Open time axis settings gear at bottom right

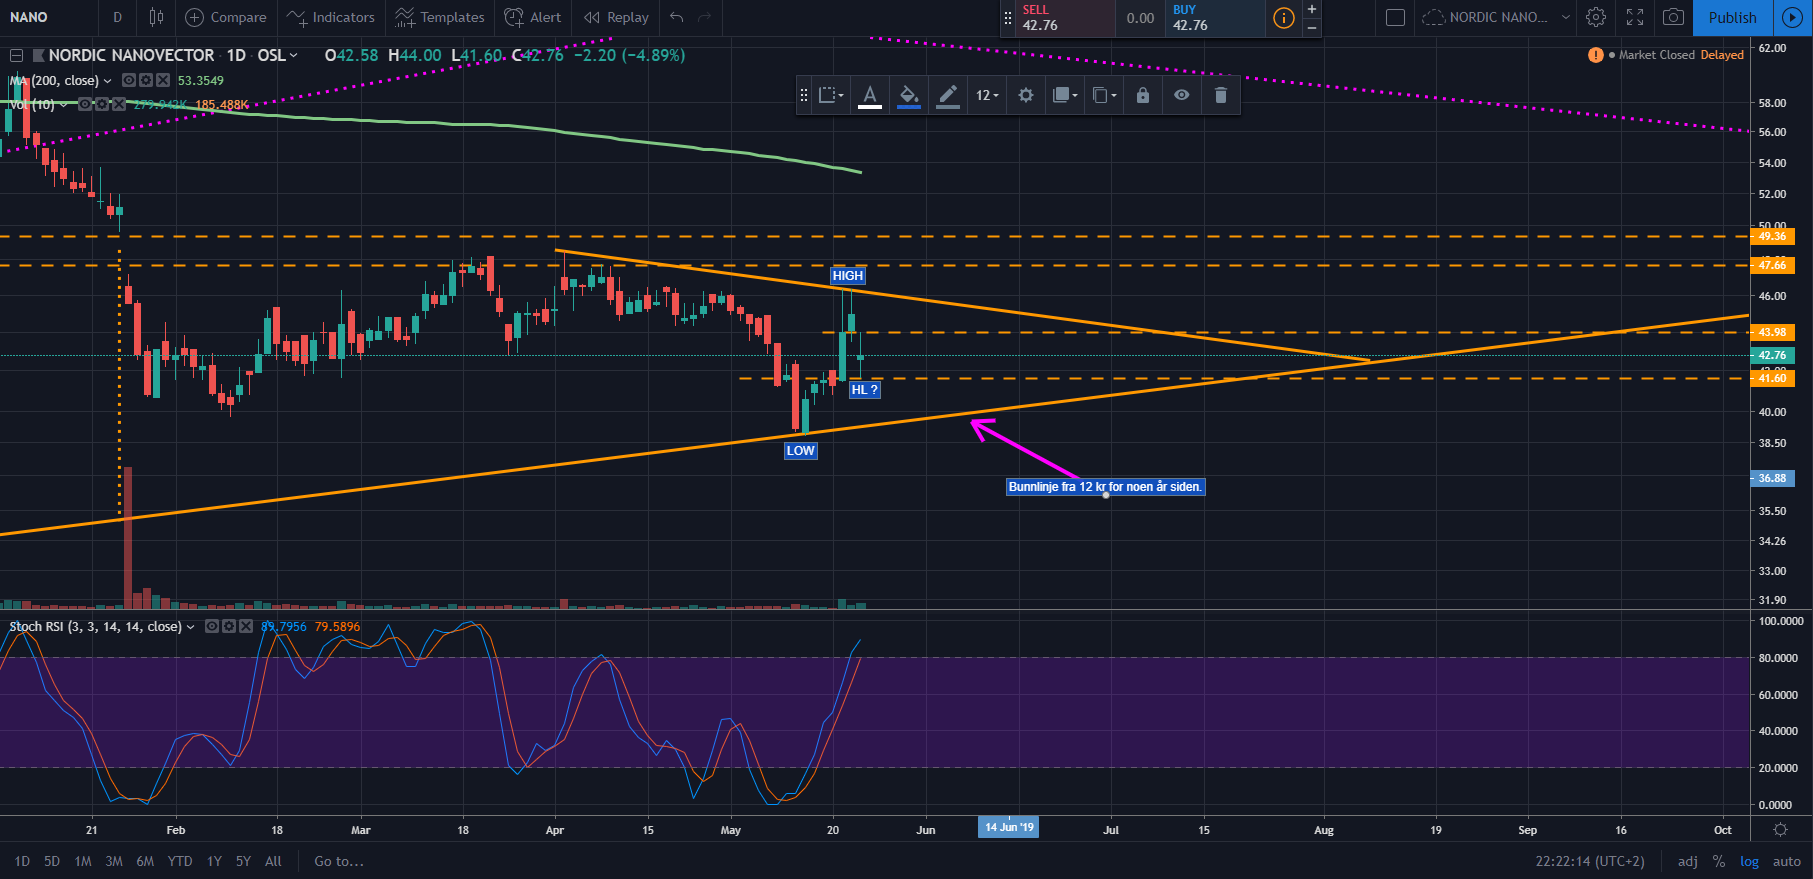click(1780, 830)
